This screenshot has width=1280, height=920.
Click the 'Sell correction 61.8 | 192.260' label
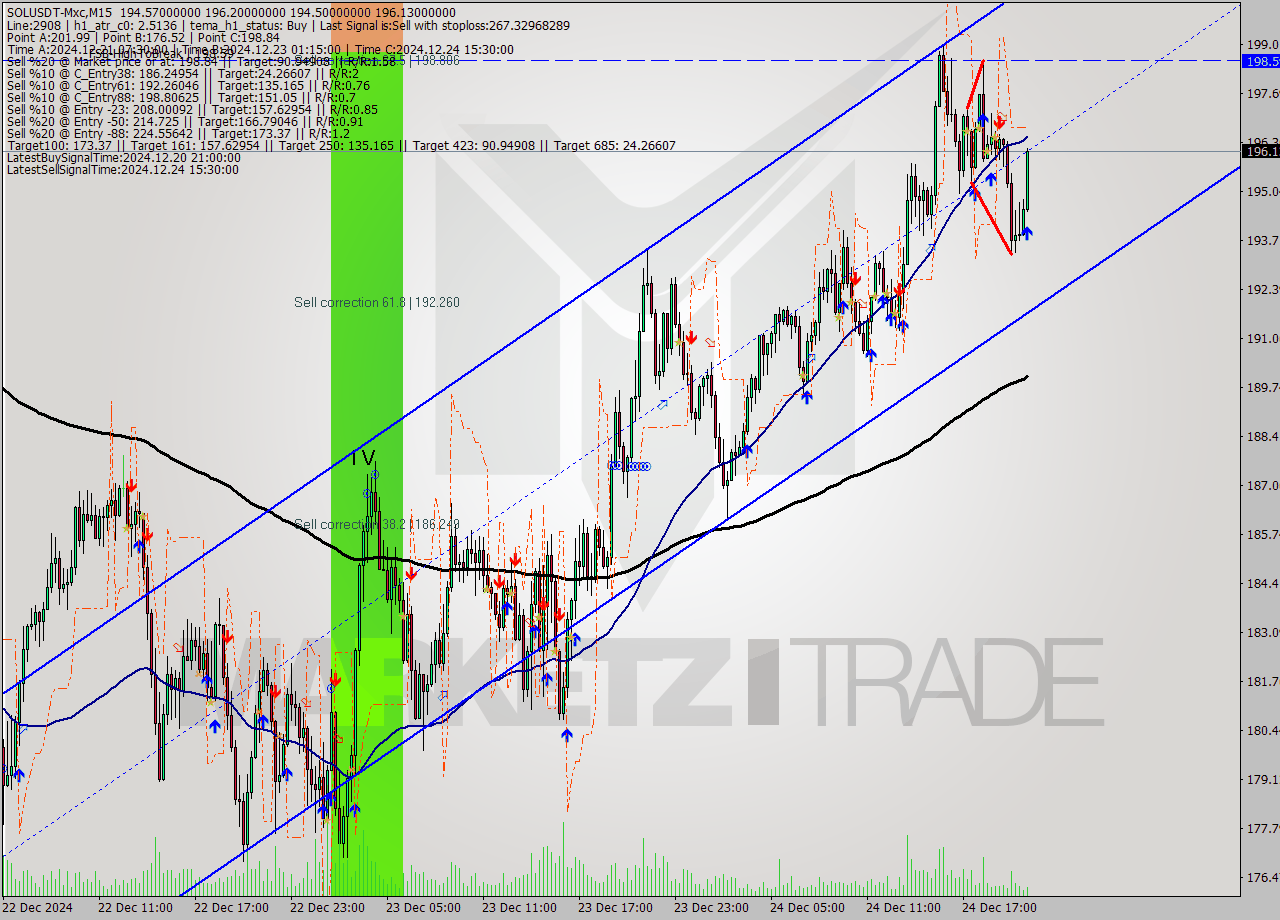click(377, 302)
